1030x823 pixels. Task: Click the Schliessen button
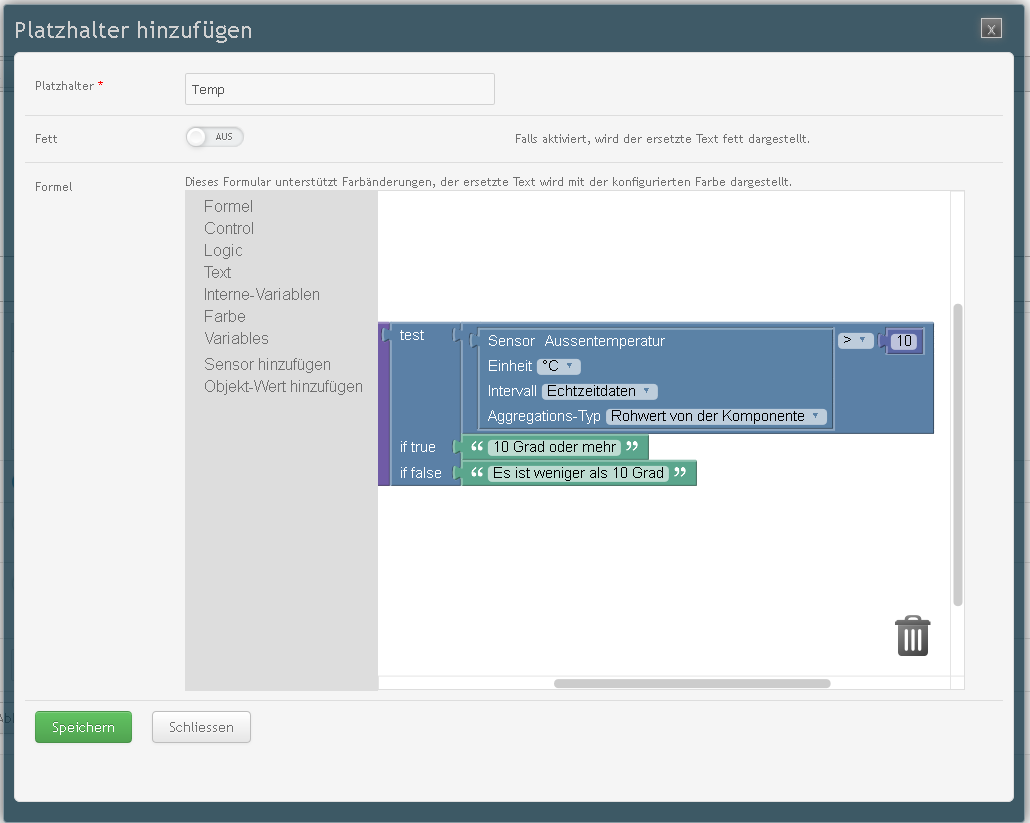201,727
